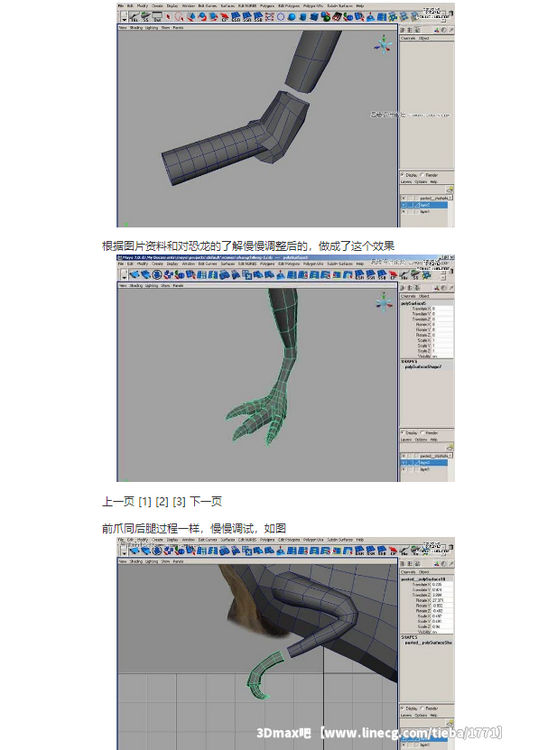This screenshot has width=538, height=750.
Task: Click the polygon Cube icon in top Maya shelf
Action: (x=314, y=17)
